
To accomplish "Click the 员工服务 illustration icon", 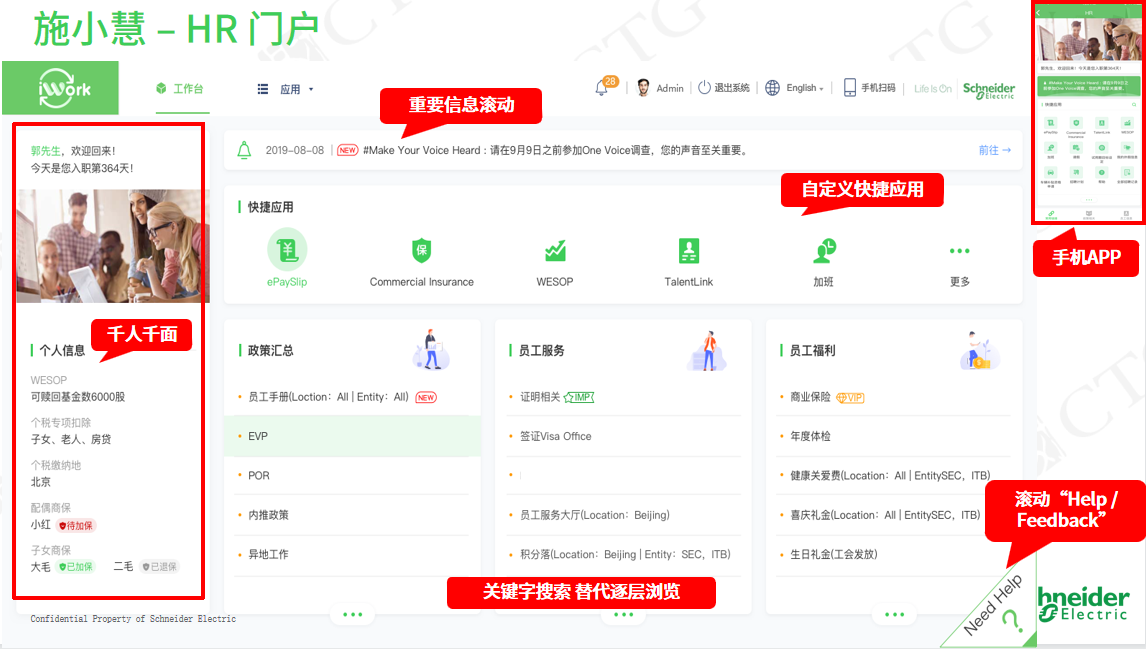I will [x=707, y=351].
